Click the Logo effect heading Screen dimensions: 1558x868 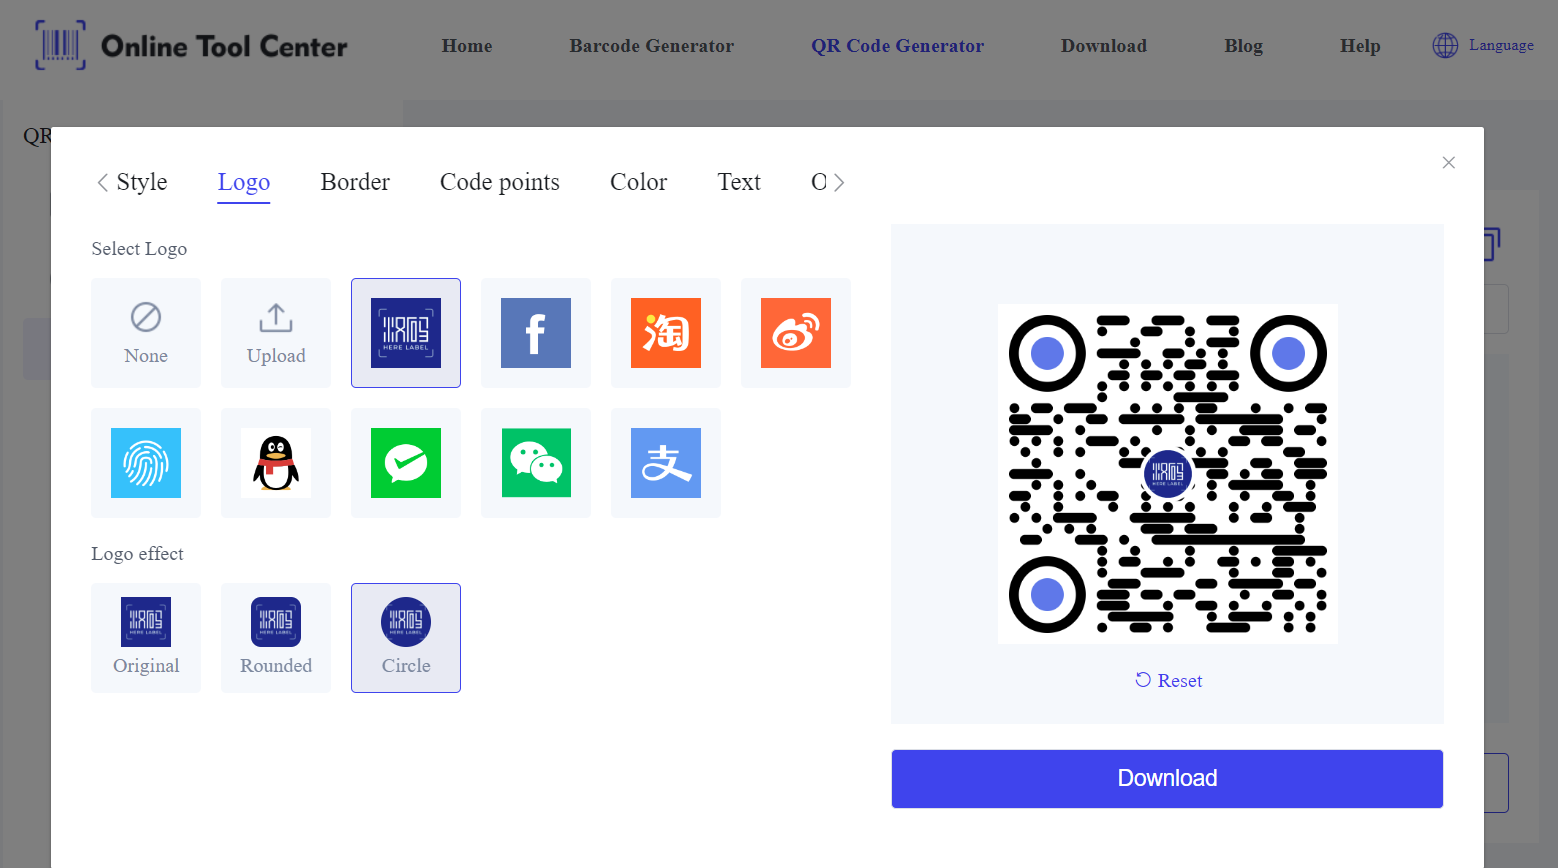[x=137, y=554]
